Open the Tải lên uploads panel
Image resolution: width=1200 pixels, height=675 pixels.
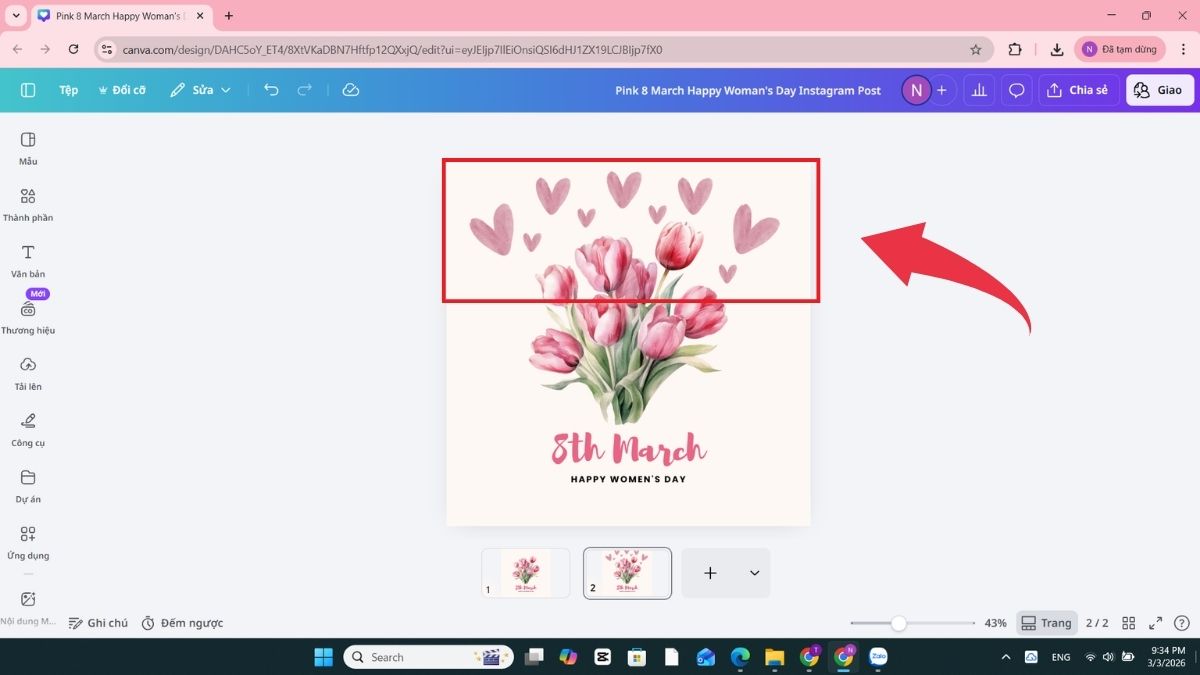(x=28, y=373)
